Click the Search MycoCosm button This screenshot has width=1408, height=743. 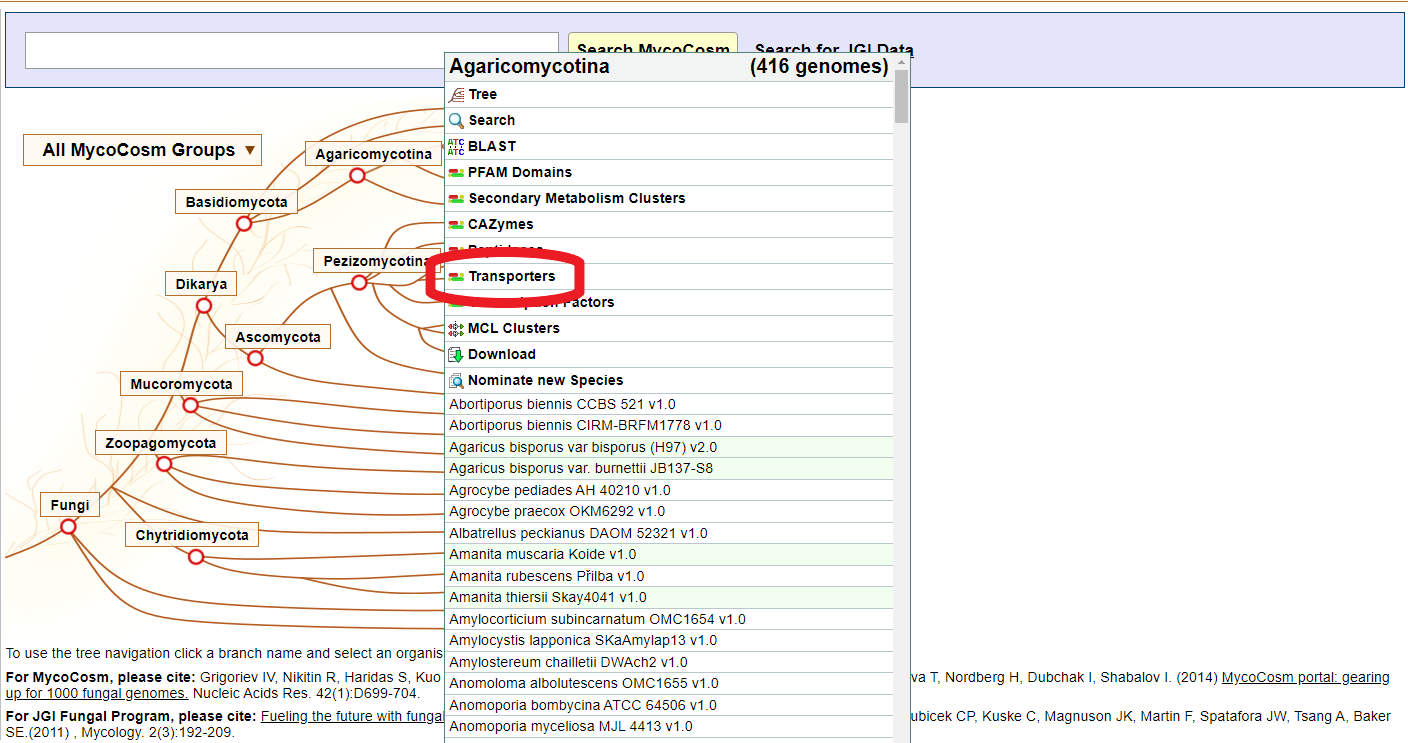(x=653, y=42)
